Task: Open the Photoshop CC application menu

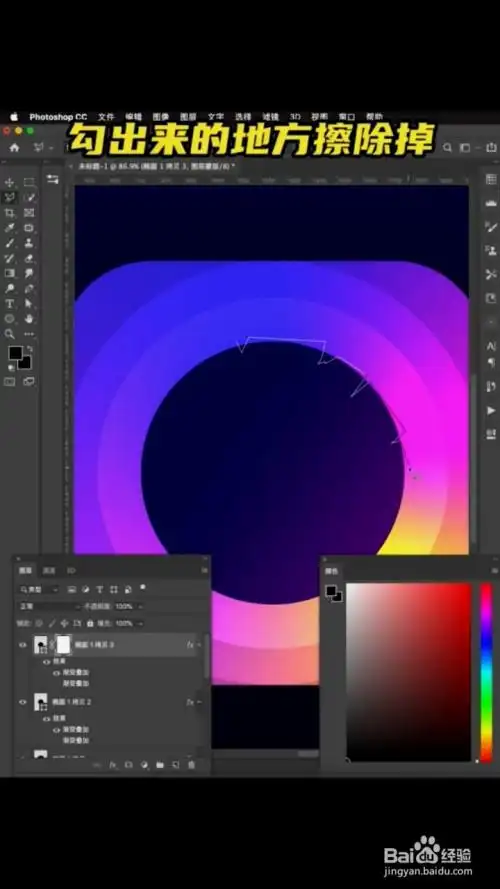Action: [x=58, y=117]
